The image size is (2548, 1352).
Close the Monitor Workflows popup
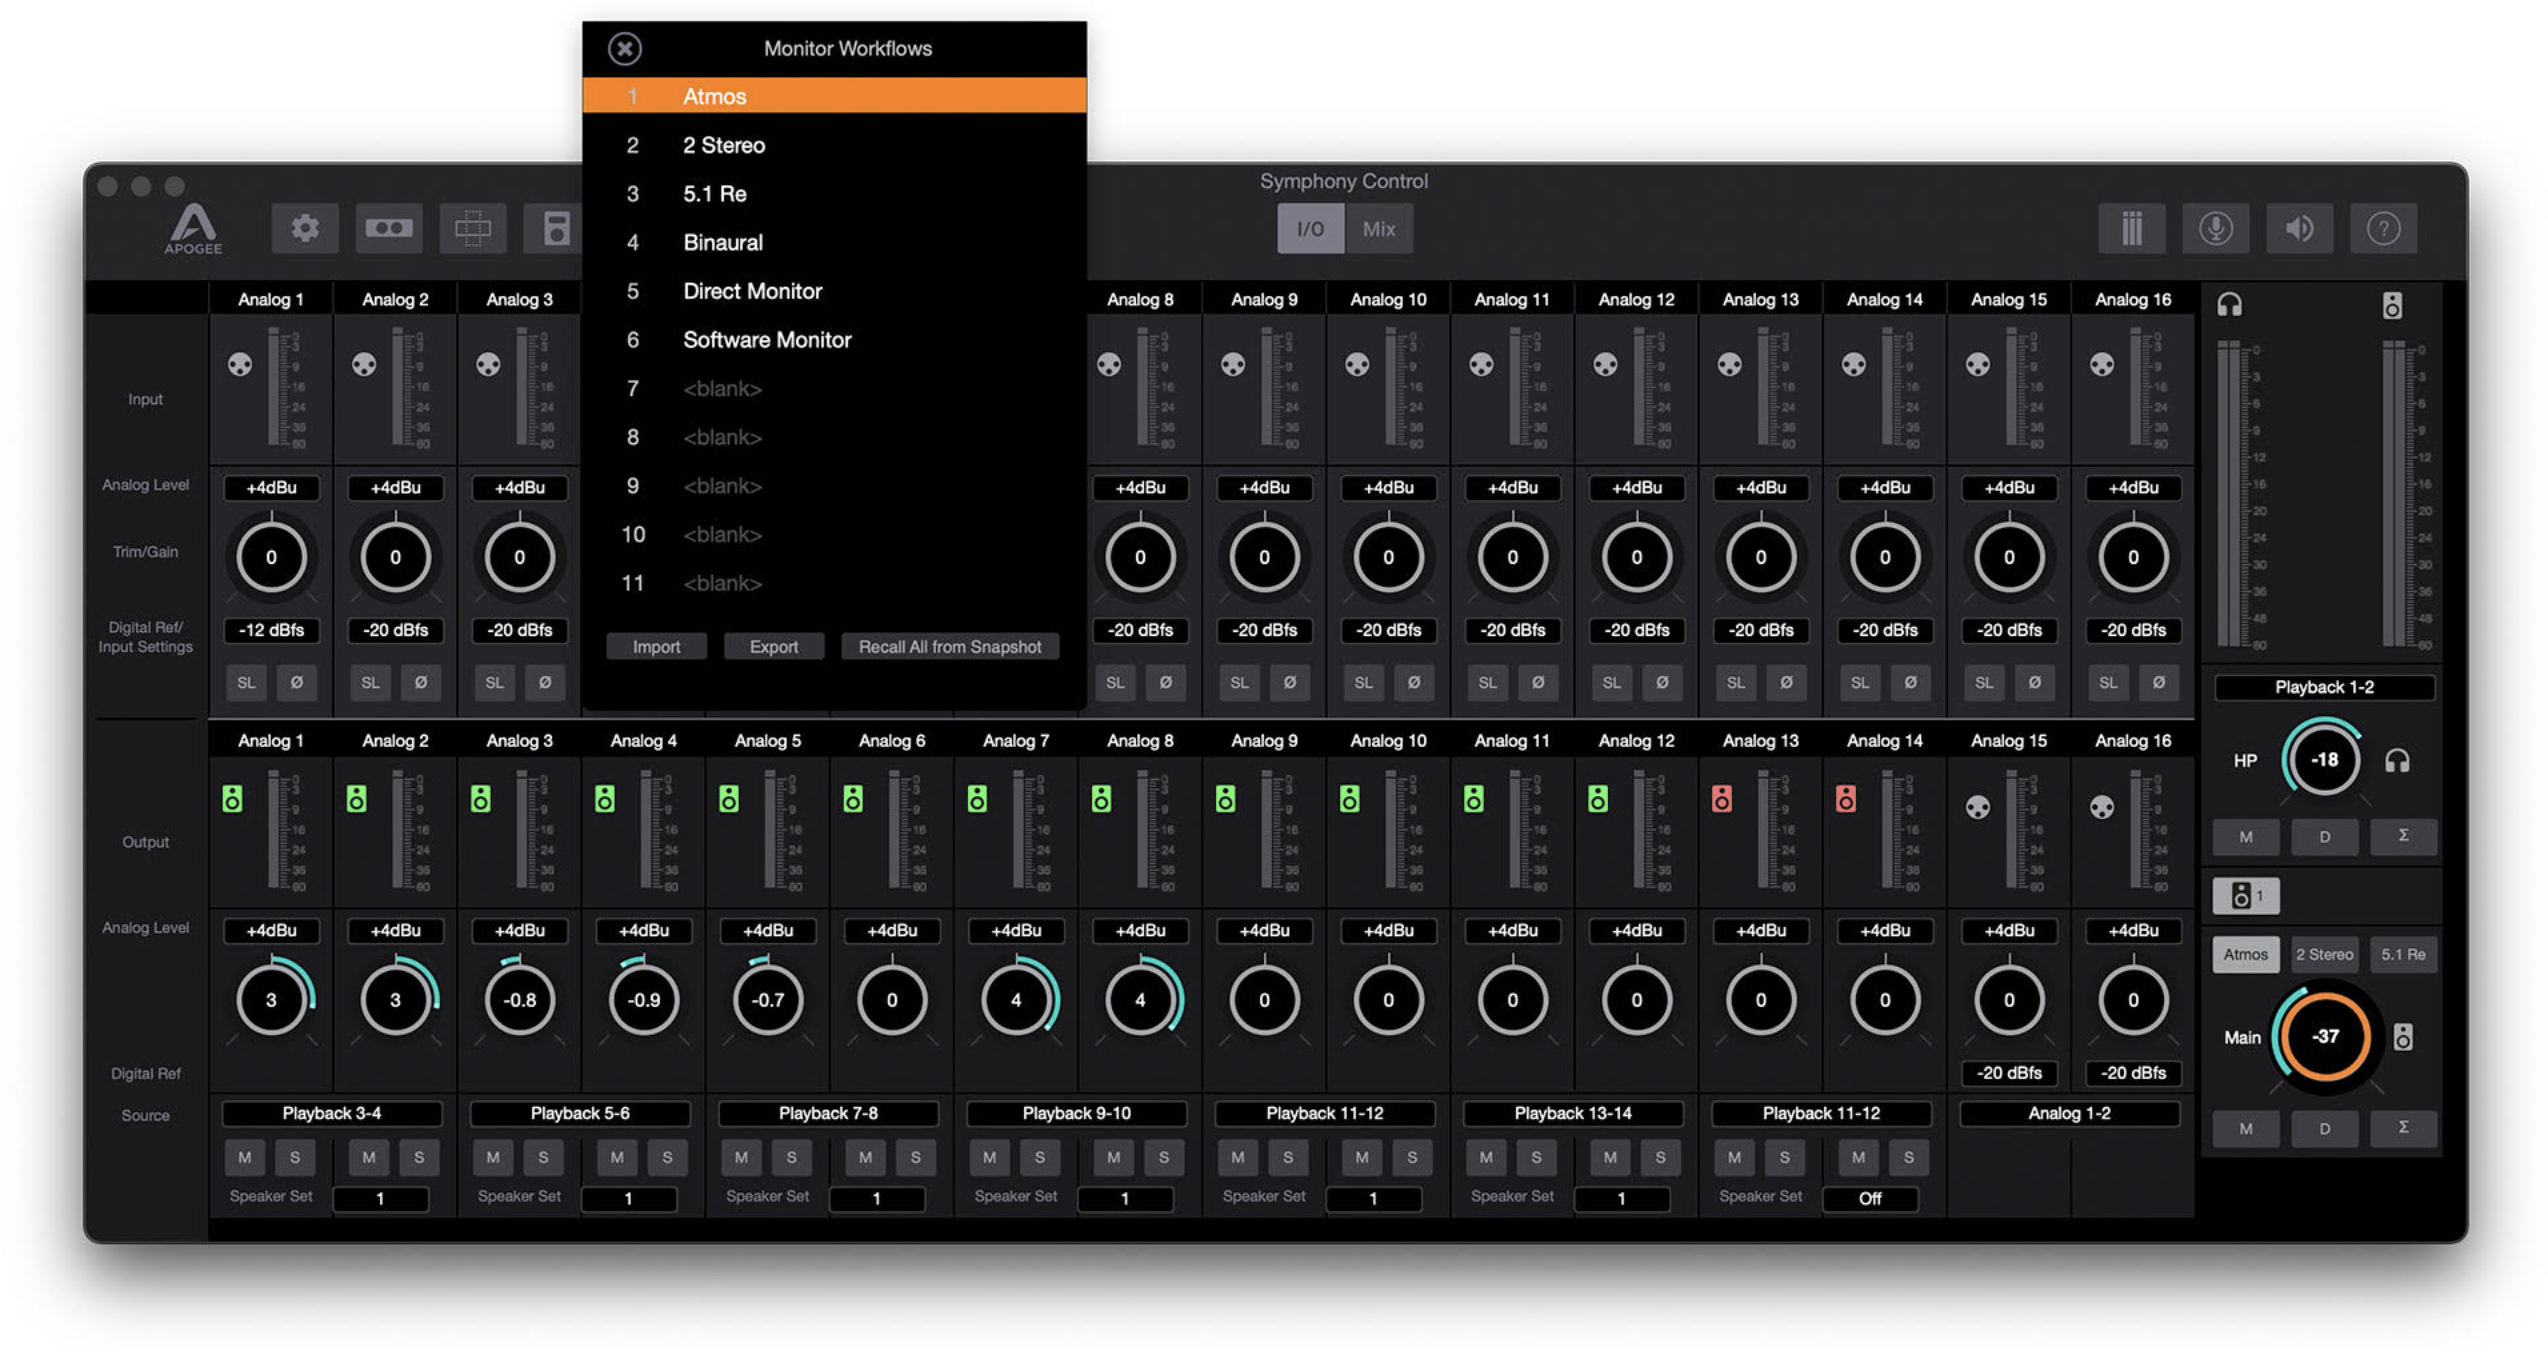point(624,48)
